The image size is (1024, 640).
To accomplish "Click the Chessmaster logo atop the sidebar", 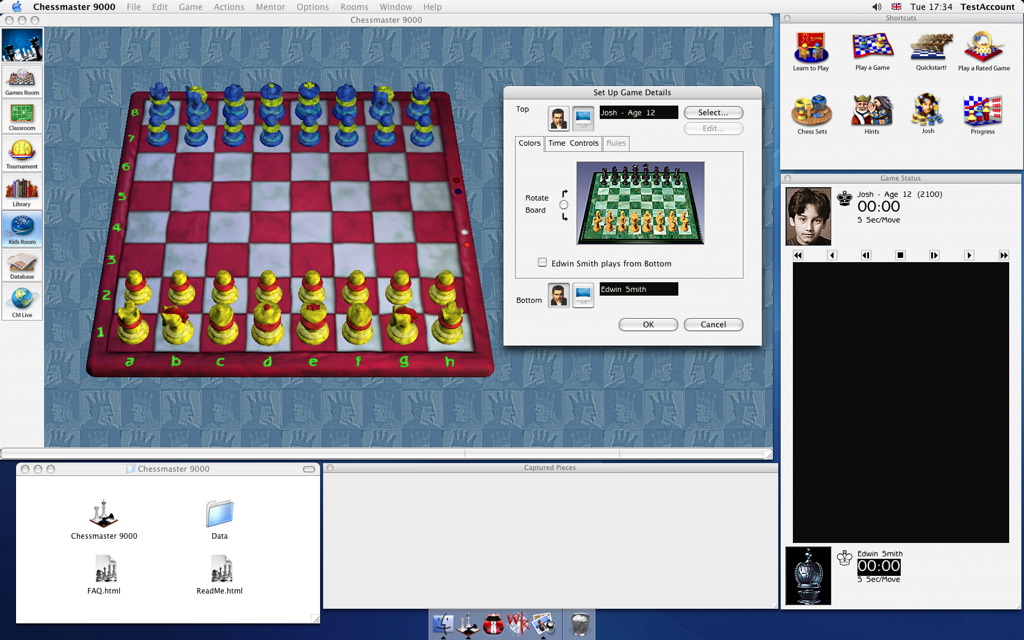I will point(22,45).
